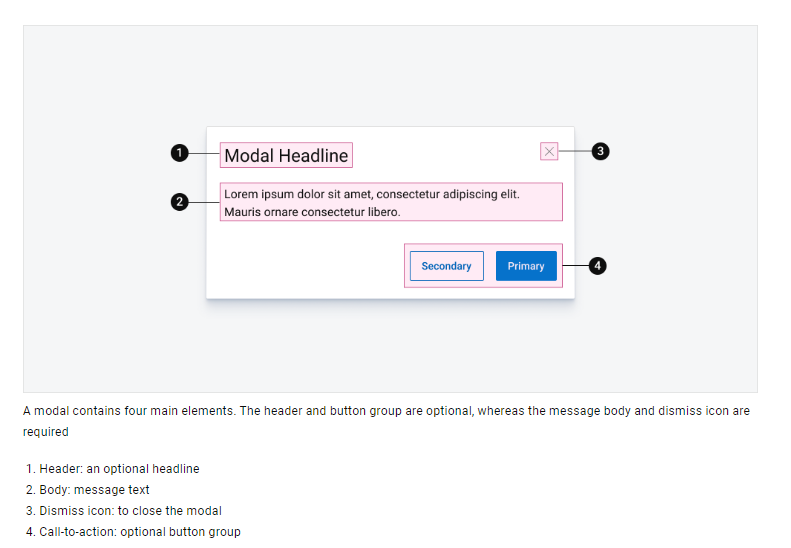
Task: Click the 'Header: an optional headline' list item
Action: click(x=120, y=469)
